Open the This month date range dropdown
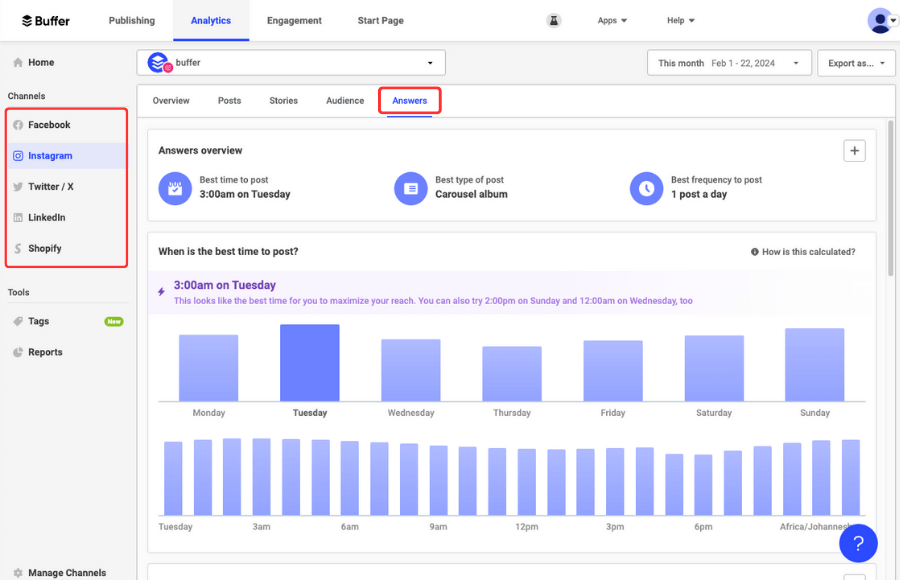The image size is (900, 580). click(729, 63)
